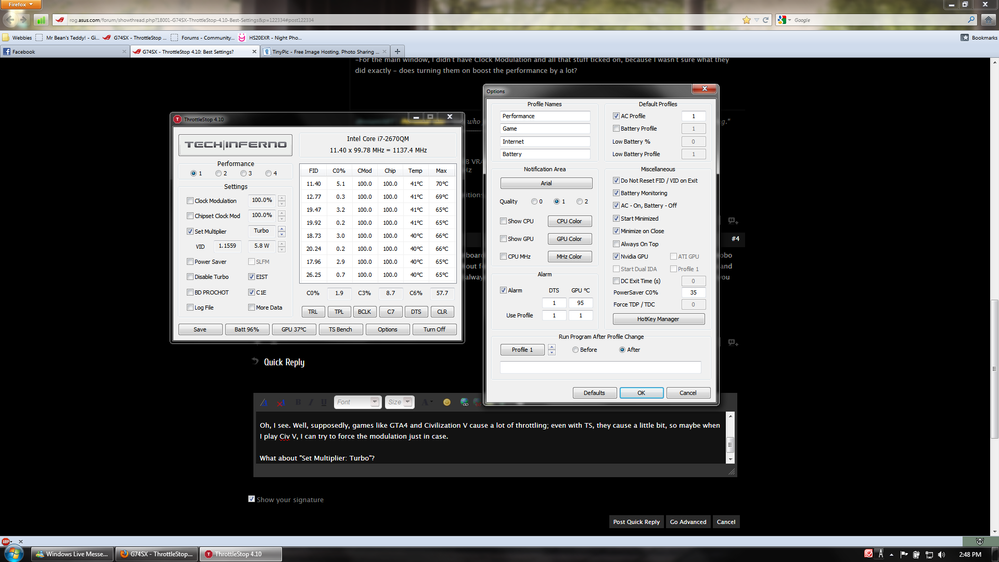Uncheck the Set Multiplier checkbox
This screenshot has width=999, height=562.
pos(190,231)
